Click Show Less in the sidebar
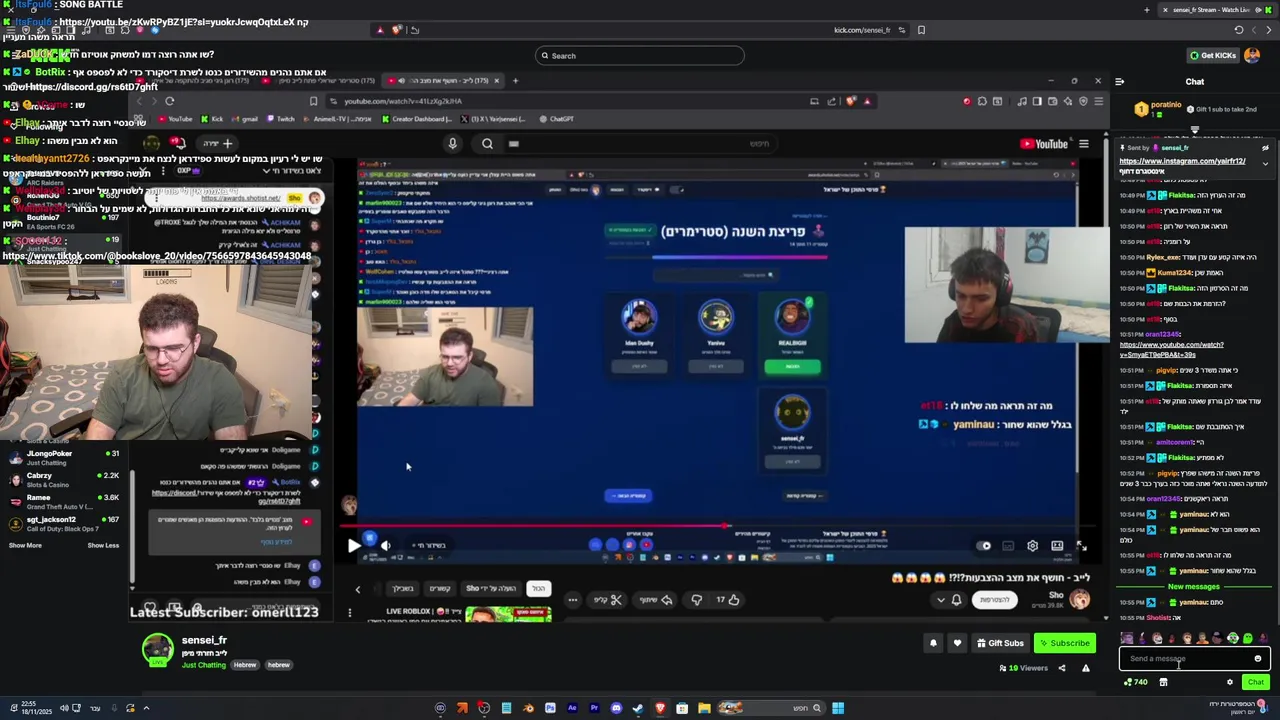The image size is (1280, 720). 103,545
